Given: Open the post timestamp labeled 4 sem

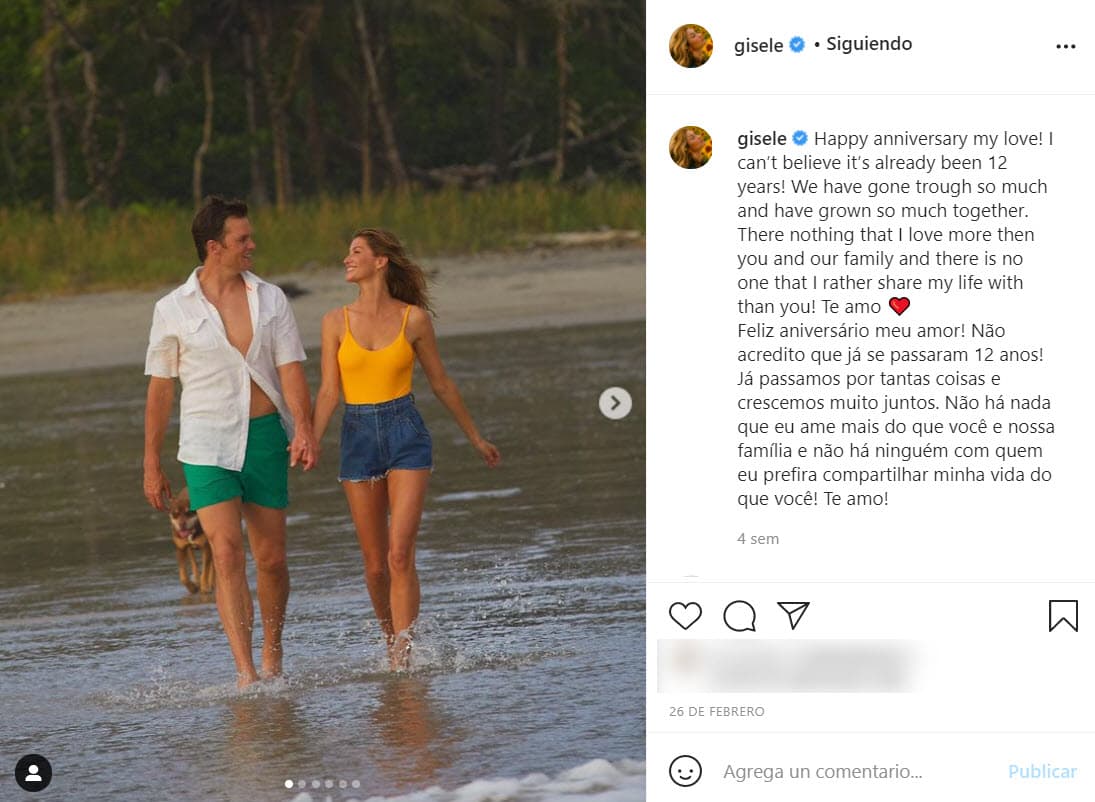Looking at the screenshot, I should click(x=757, y=538).
